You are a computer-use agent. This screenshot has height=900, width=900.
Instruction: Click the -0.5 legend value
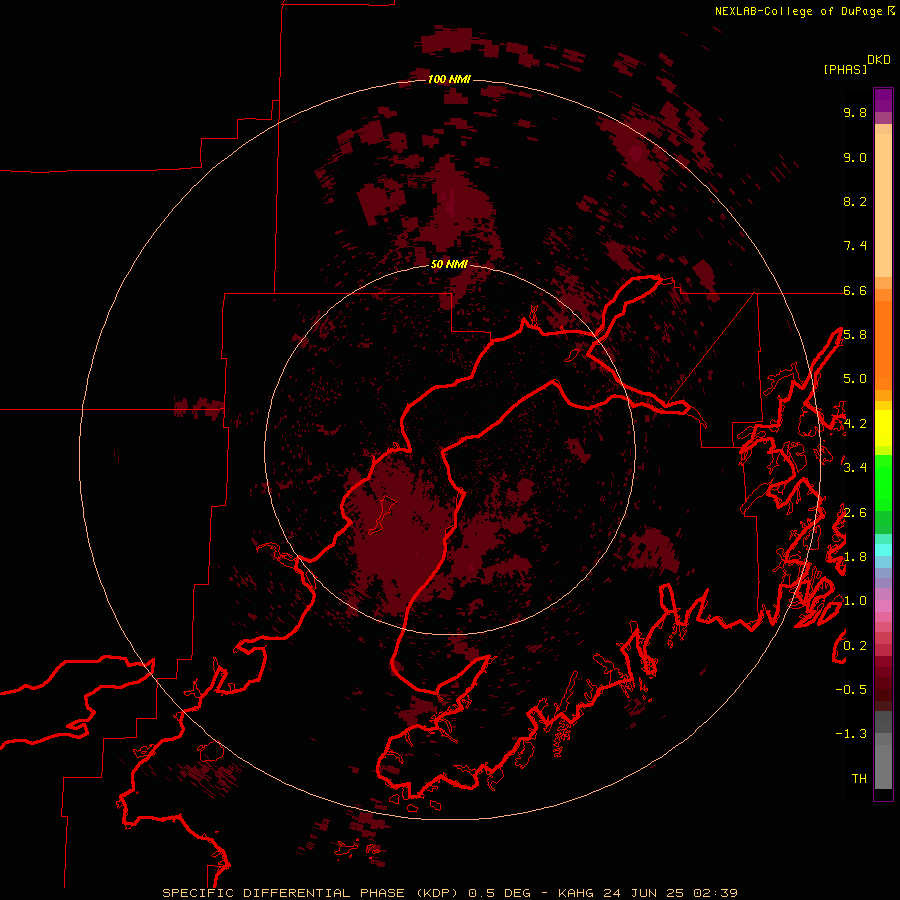851,690
